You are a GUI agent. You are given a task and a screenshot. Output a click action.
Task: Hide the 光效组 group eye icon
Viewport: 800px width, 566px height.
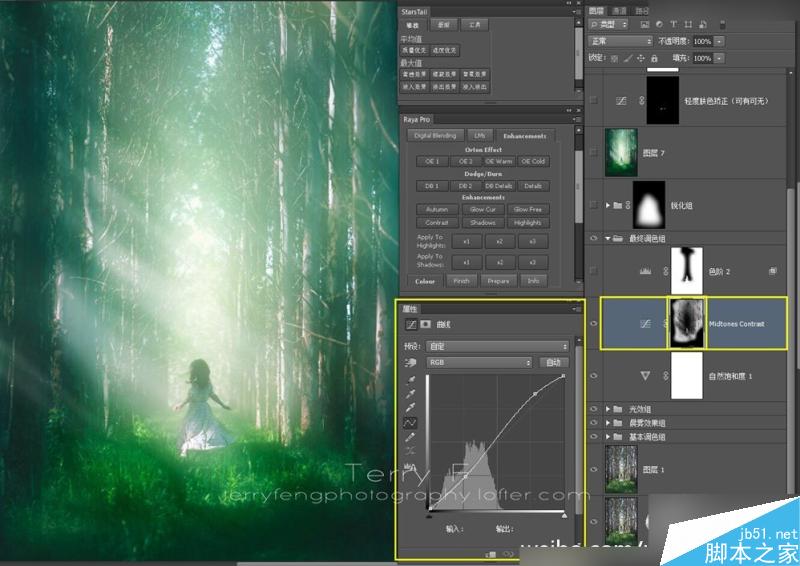[x=593, y=409]
